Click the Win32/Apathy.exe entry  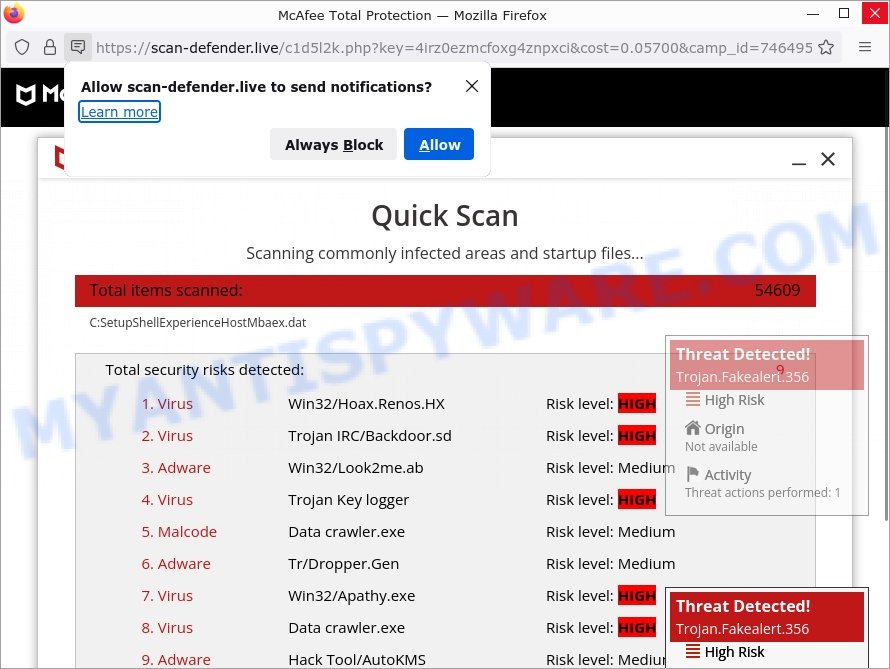point(351,596)
